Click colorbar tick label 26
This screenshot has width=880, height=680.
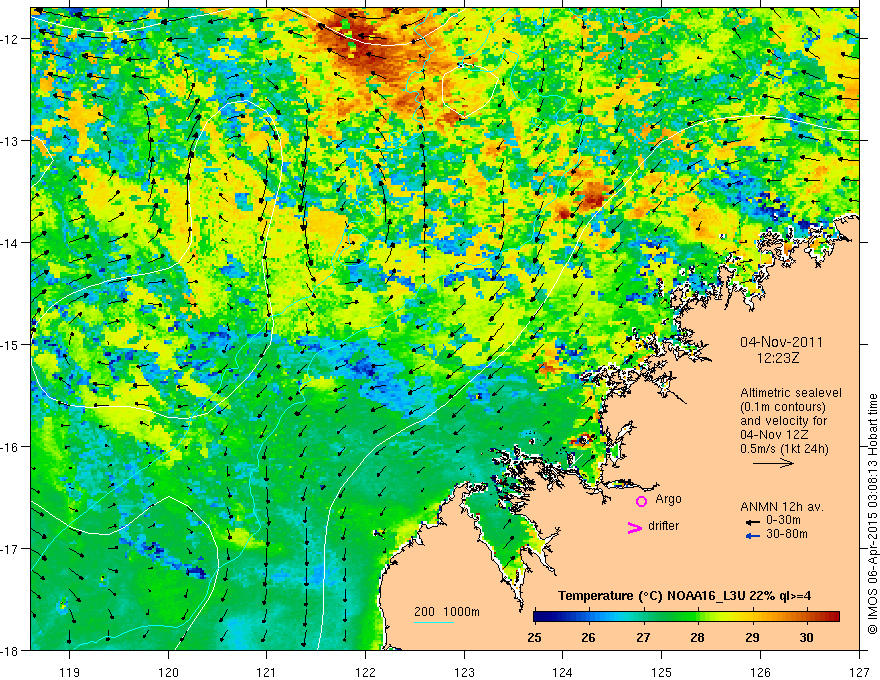pyautogui.click(x=588, y=638)
